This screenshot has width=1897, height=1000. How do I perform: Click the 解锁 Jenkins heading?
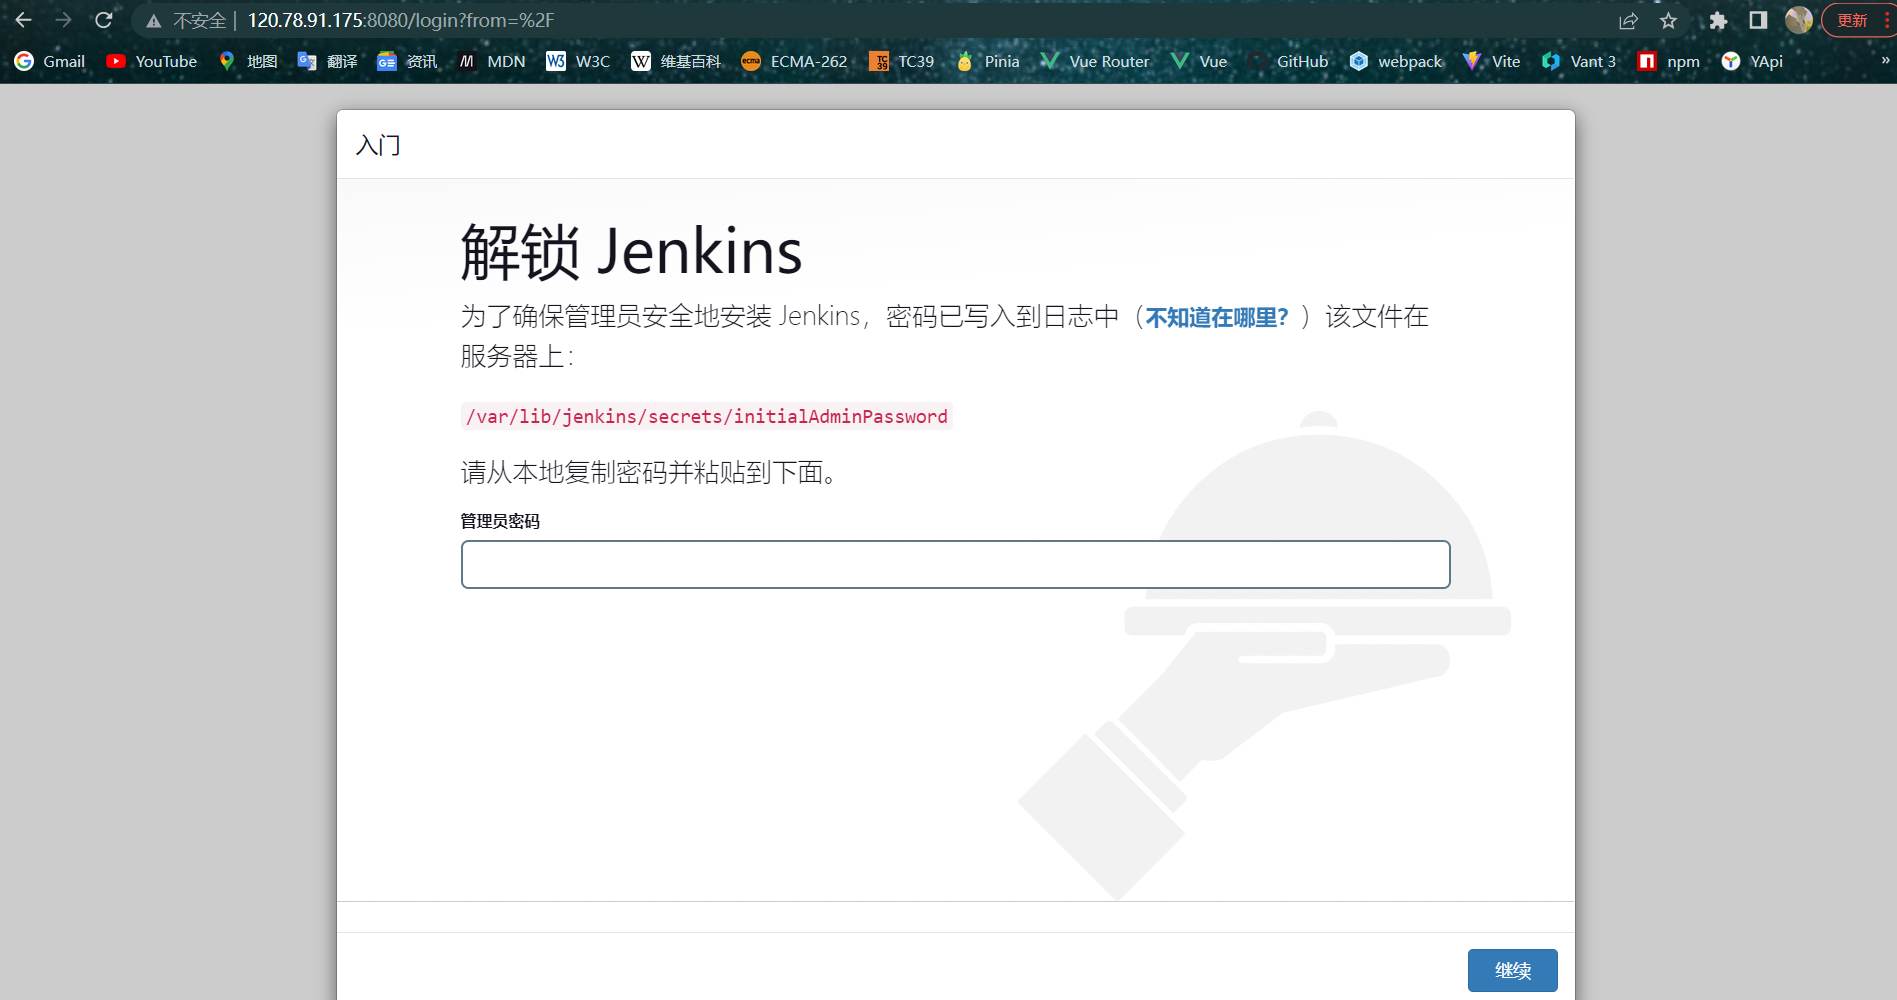pyautogui.click(x=631, y=251)
